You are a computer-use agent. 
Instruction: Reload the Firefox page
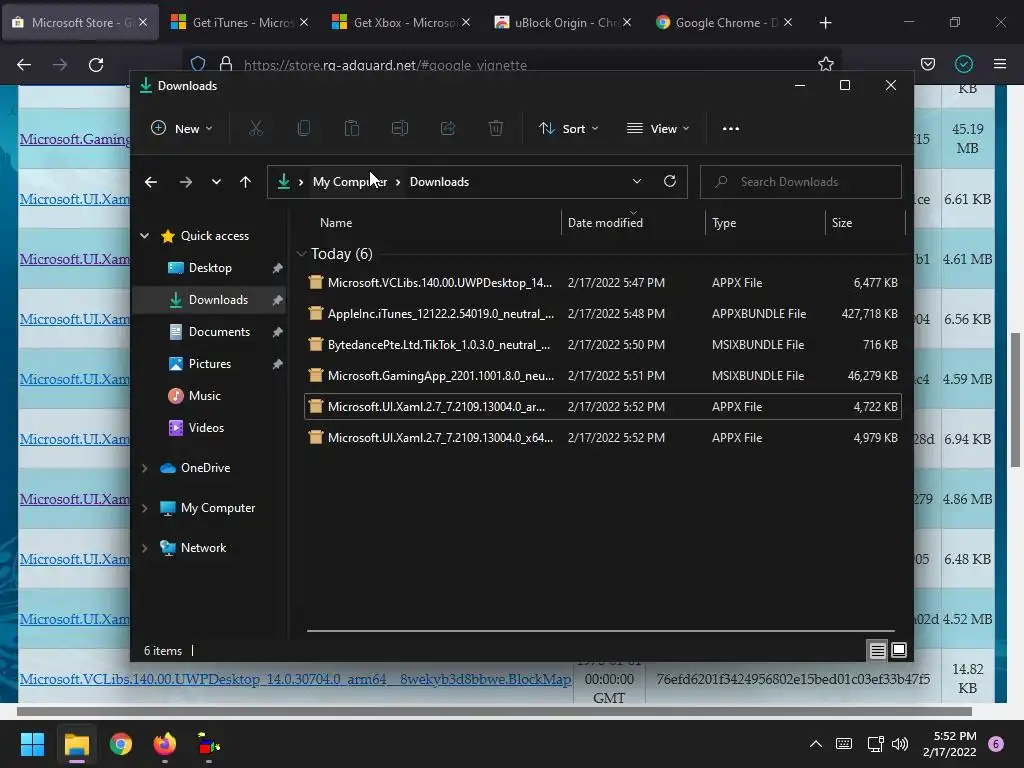[x=96, y=65]
